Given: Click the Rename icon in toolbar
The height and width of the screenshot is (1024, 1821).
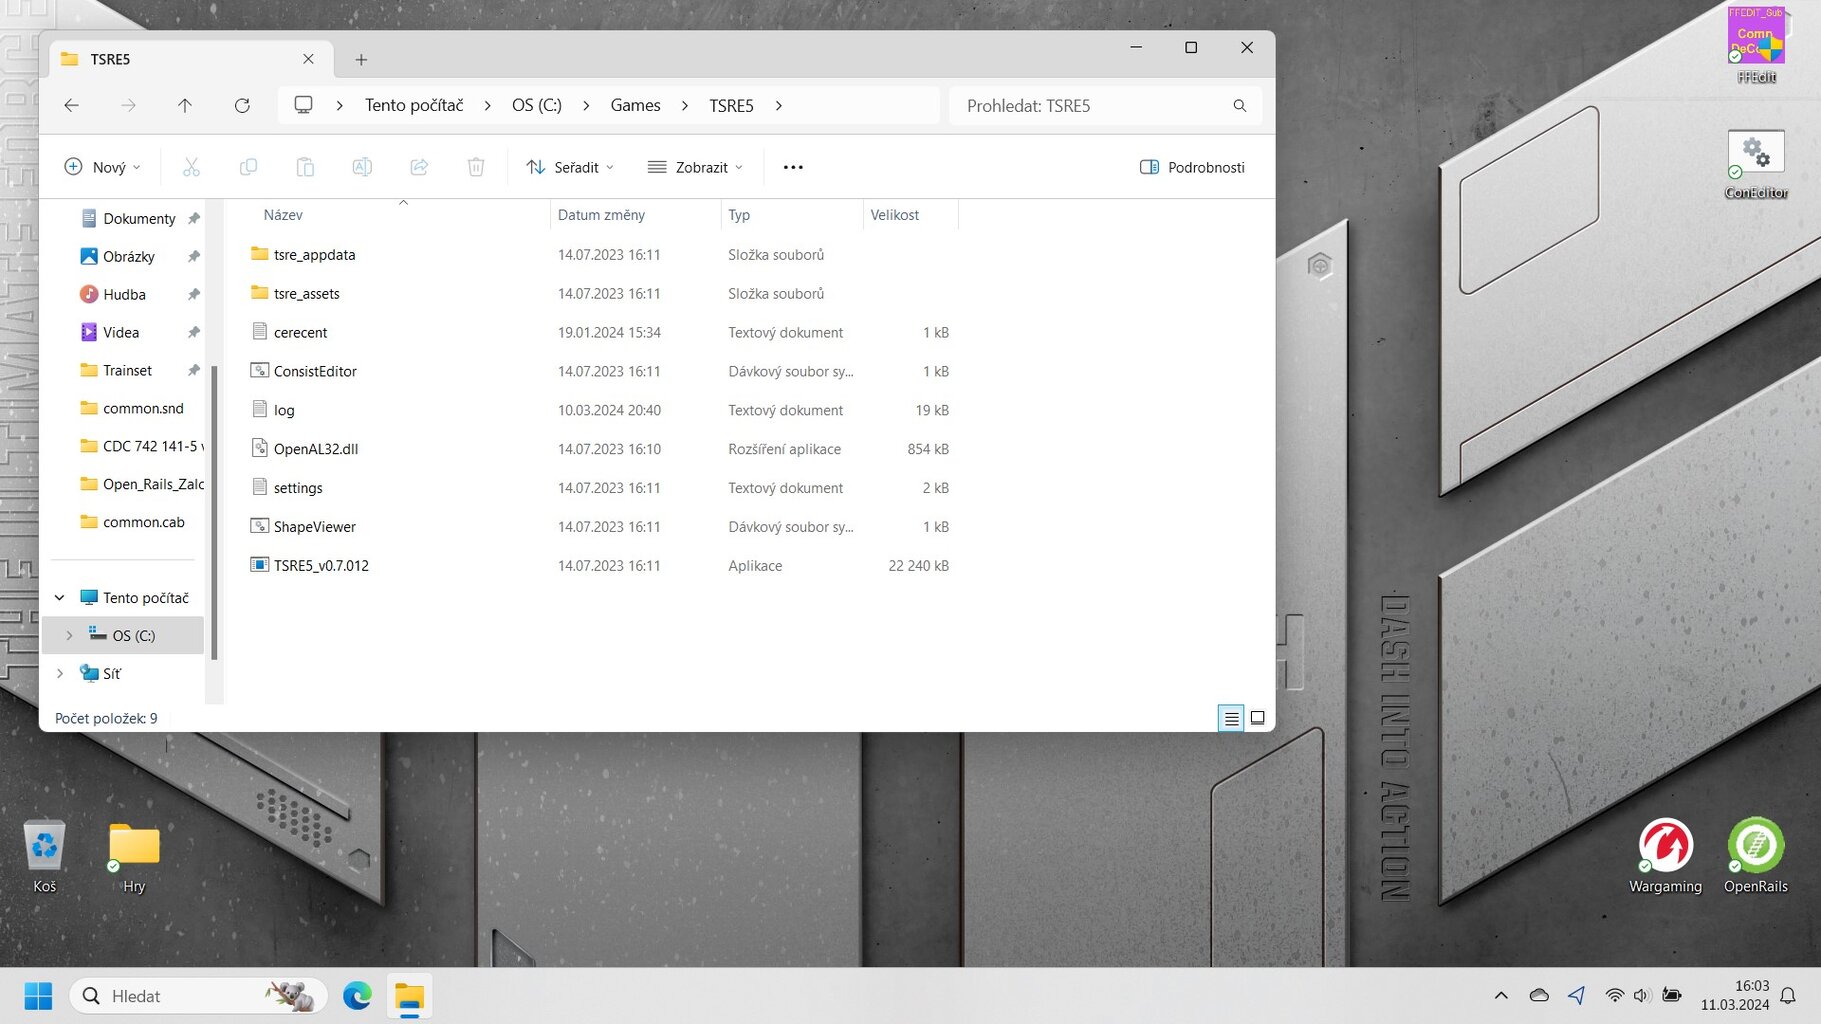Looking at the screenshot, I should click(362, 167).
